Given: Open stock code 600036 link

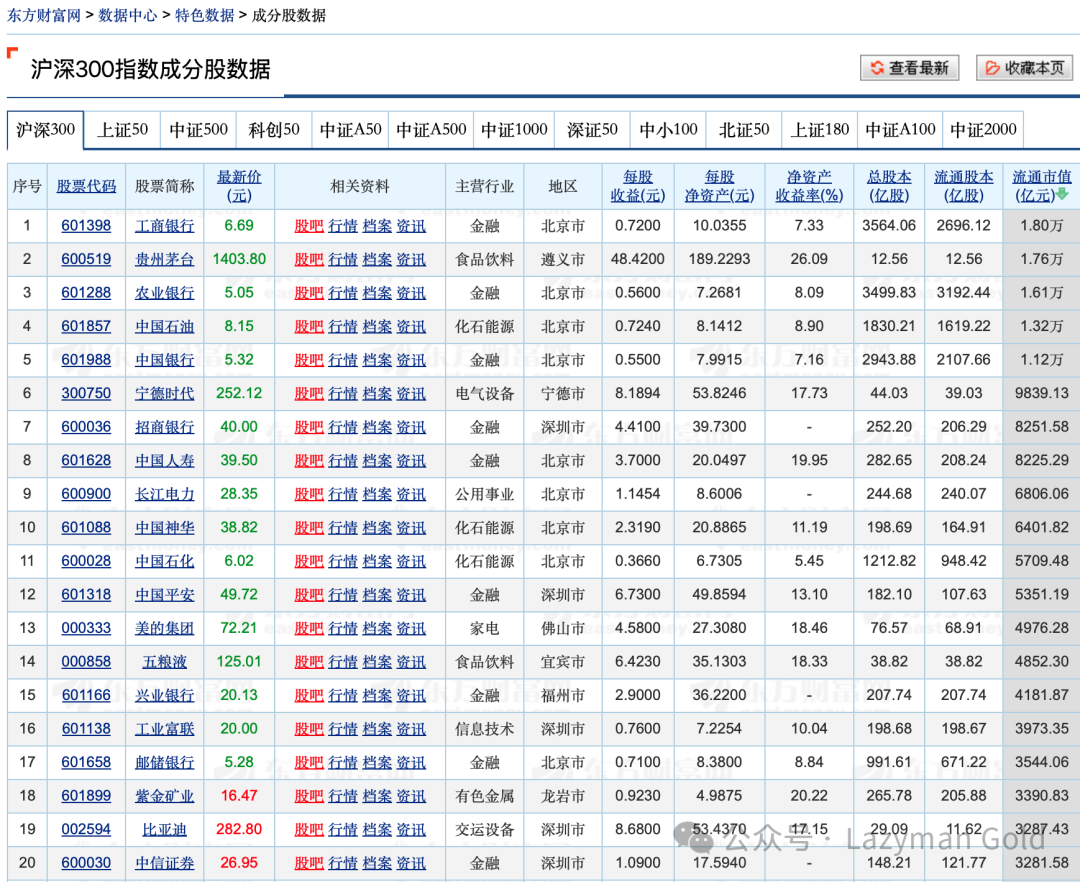Looking at the screenshot, I should (x=86, y=427).
